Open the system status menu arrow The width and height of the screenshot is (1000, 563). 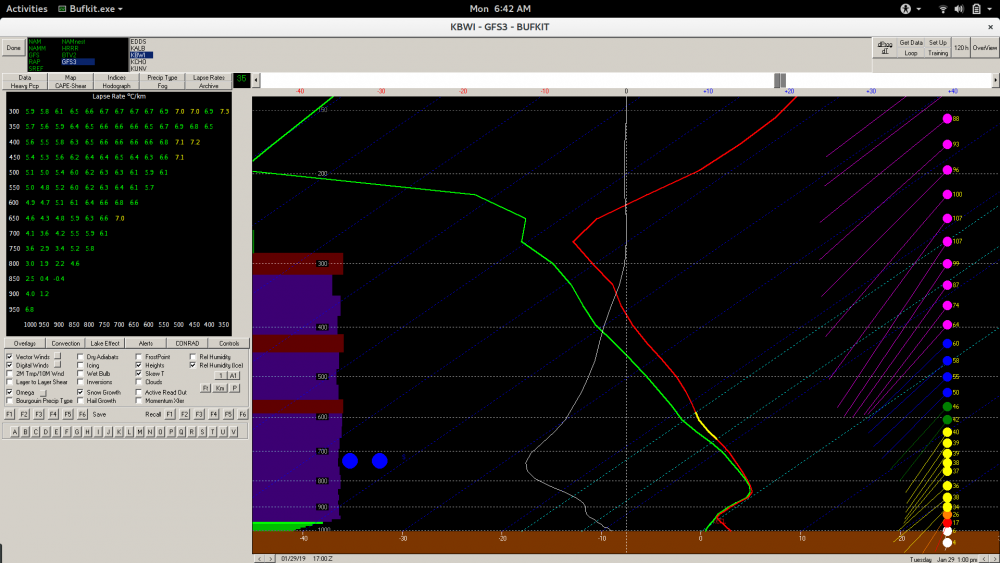pyautogui.click(x=990, y=9)
